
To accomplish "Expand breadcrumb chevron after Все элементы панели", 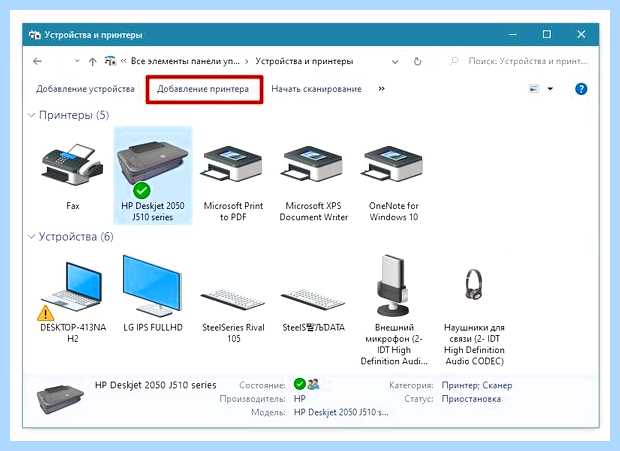I will [247, 62].
